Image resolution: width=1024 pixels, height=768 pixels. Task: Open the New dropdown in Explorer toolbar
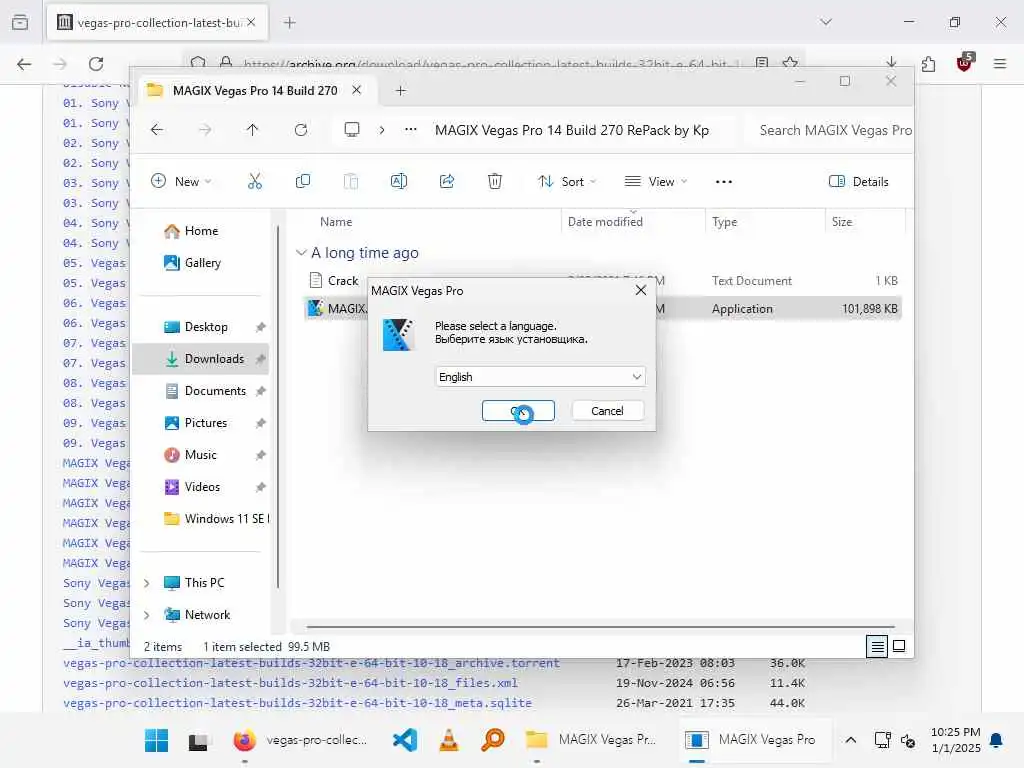click(x=182, y=182)
